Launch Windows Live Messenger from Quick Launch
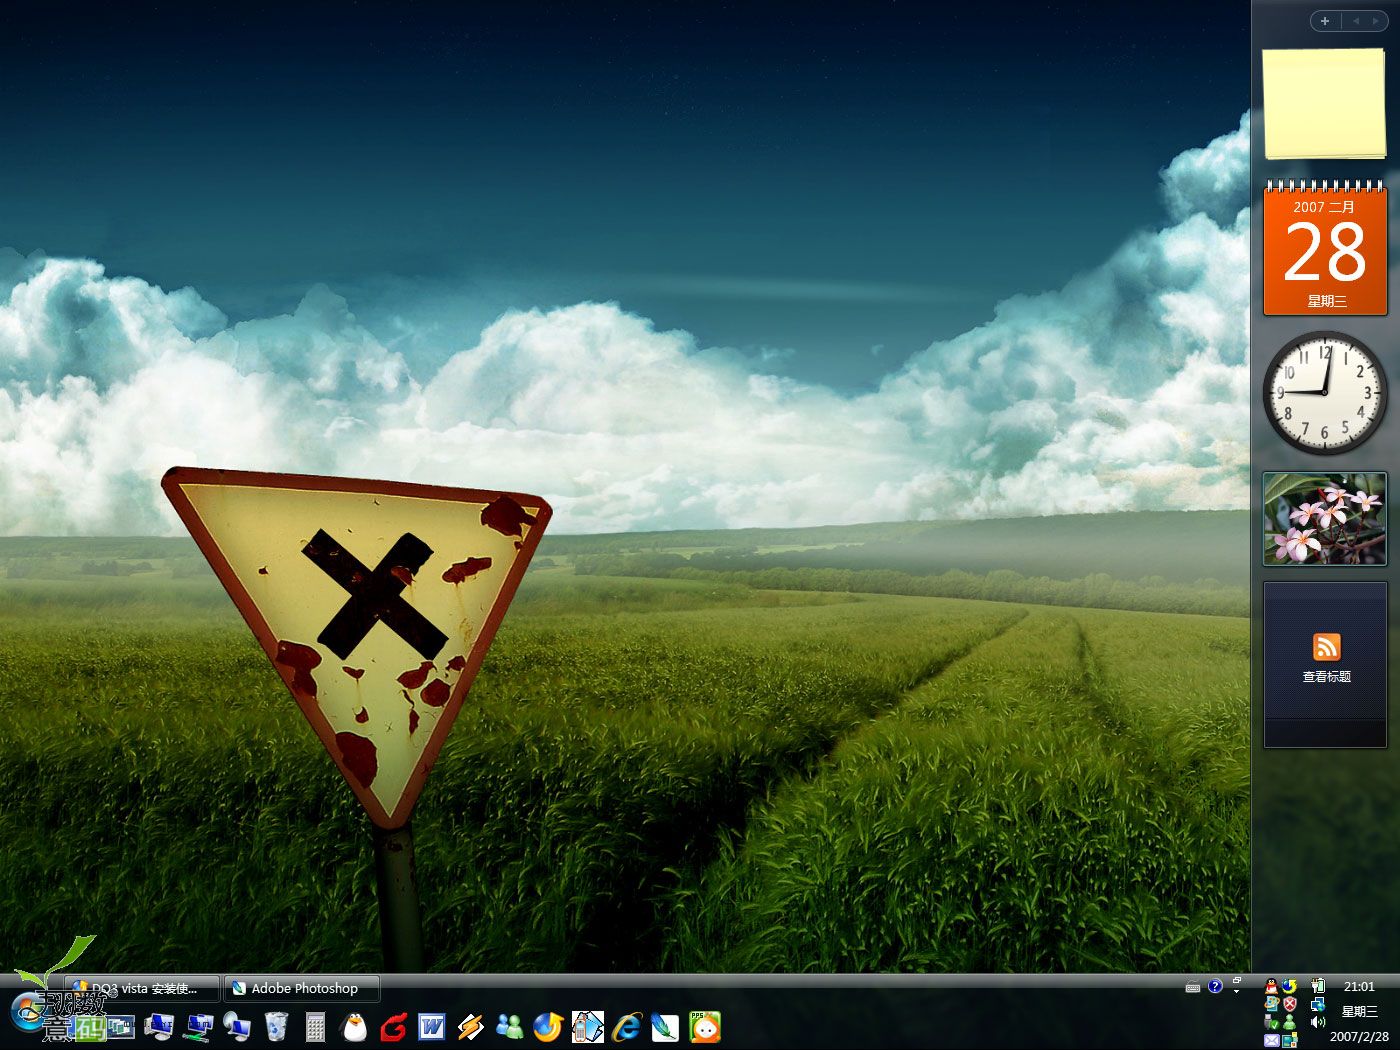 (x=510, y=1027)
